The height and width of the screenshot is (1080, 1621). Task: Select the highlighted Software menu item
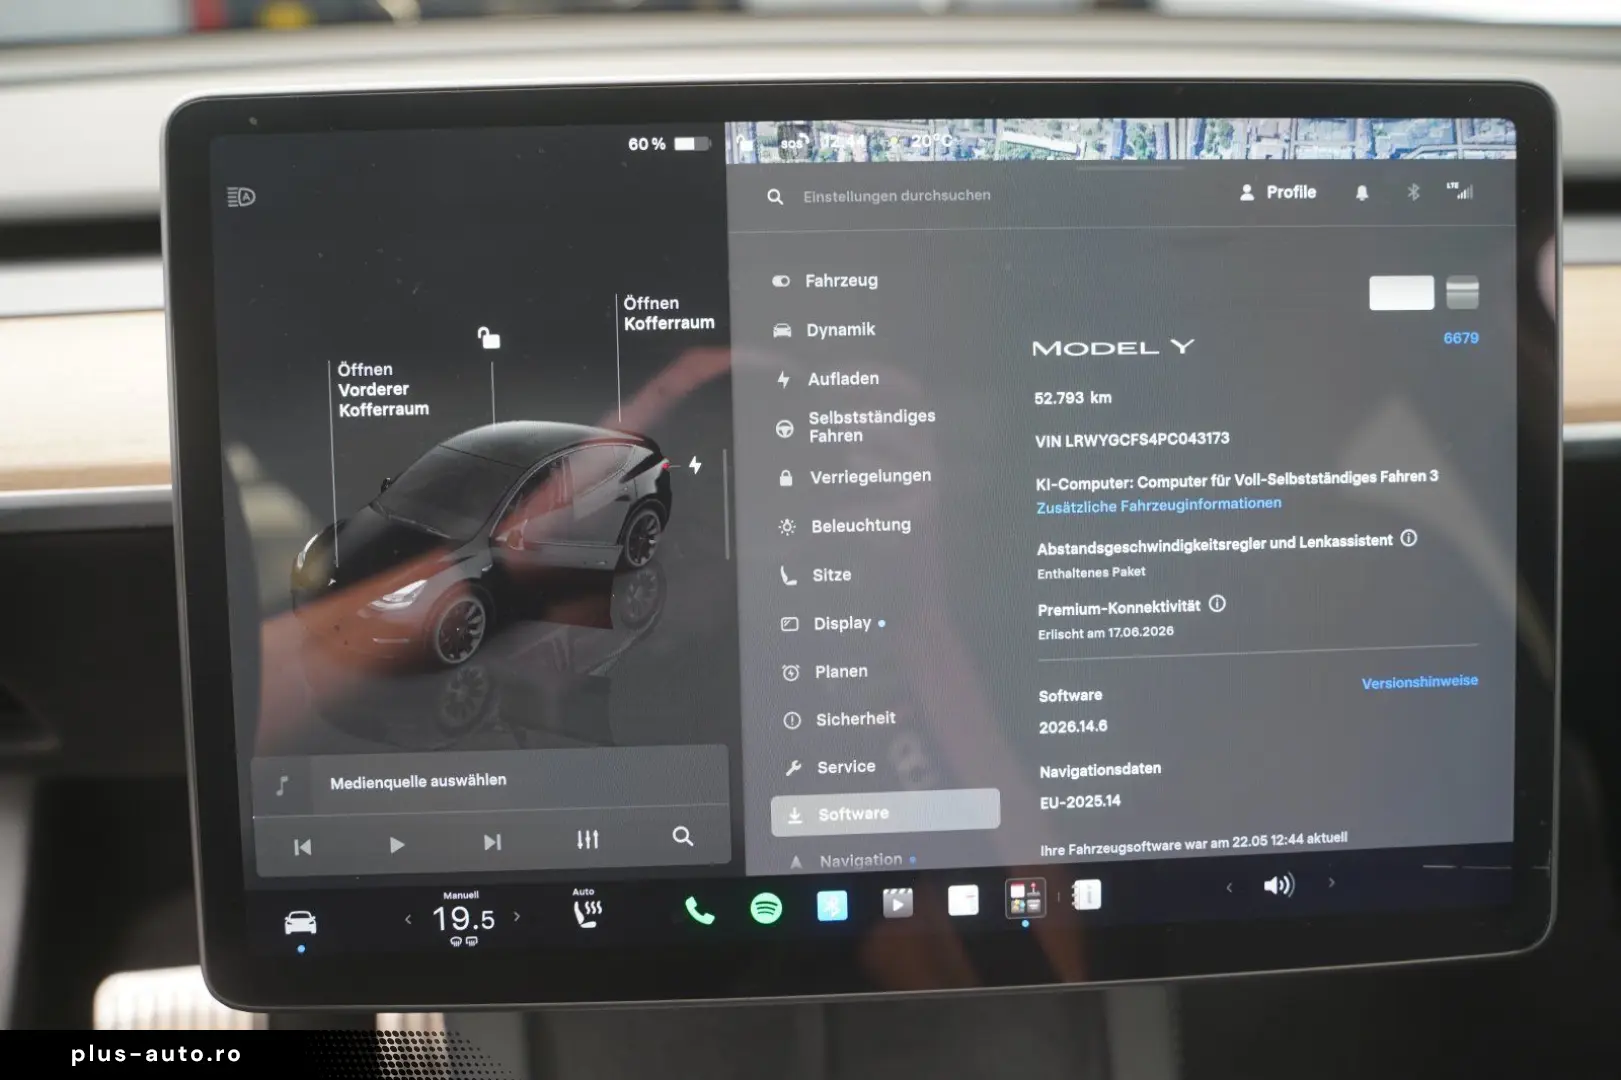[885, 813]
